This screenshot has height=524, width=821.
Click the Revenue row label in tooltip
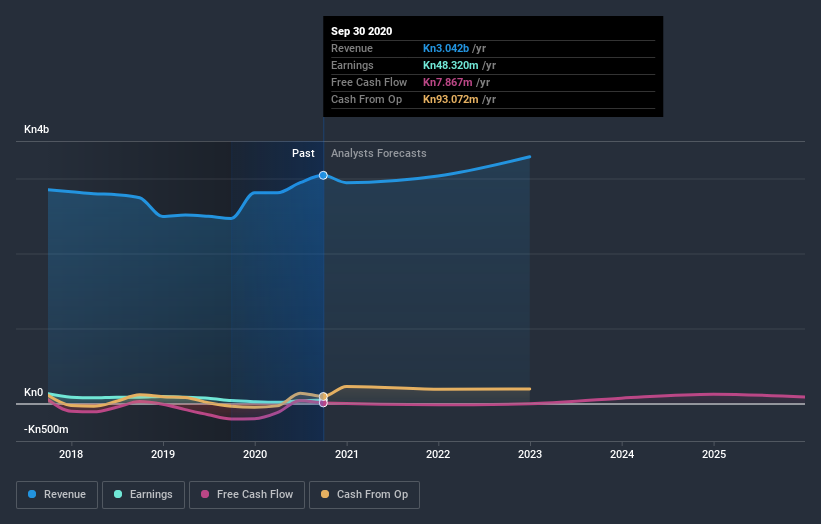352,48
